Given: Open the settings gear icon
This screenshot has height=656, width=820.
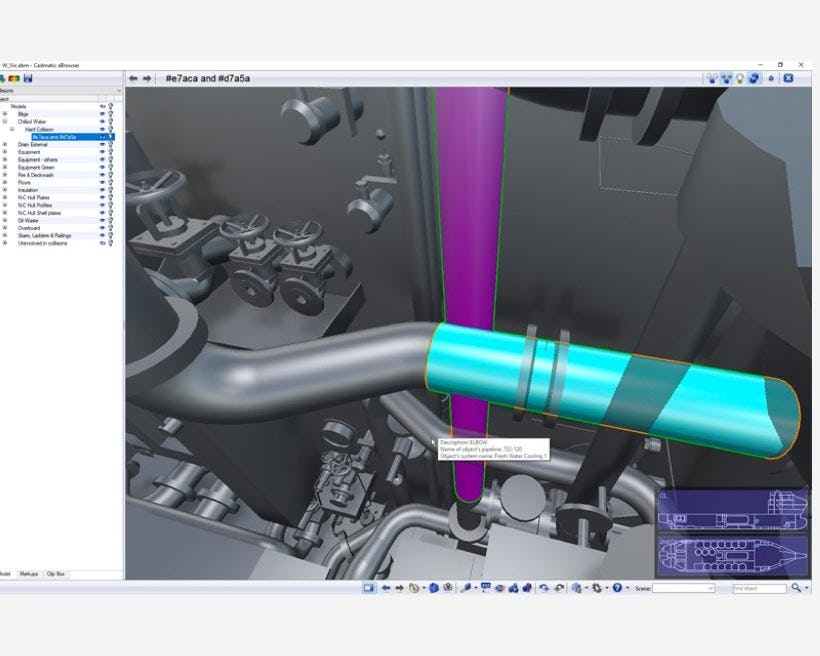Looking at the screenshot, I should pos(597,588).
